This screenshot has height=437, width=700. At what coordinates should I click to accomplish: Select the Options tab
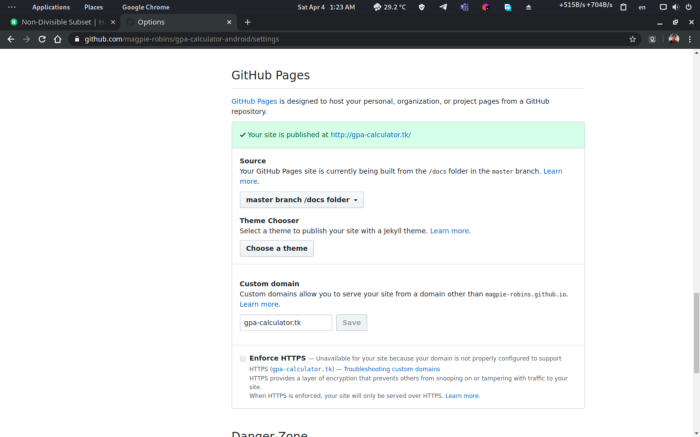(x=179, y=22)
